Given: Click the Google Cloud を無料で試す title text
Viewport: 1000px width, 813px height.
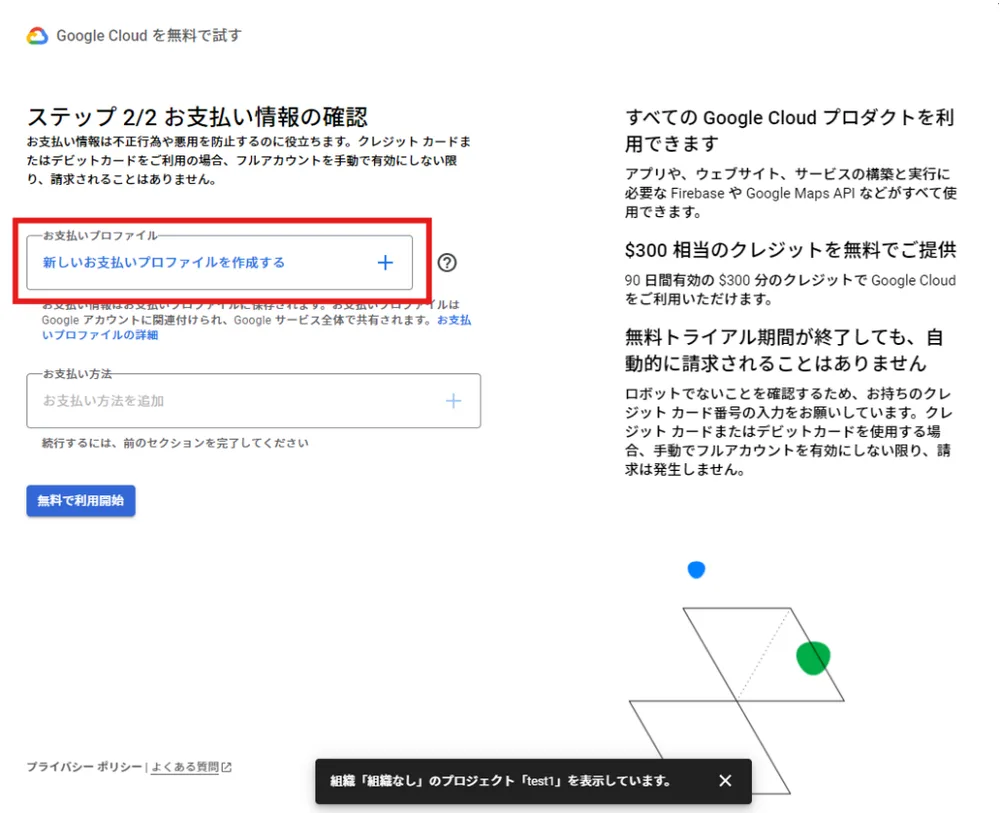Looking at the screenshot, I should click(x=149, y=36).
